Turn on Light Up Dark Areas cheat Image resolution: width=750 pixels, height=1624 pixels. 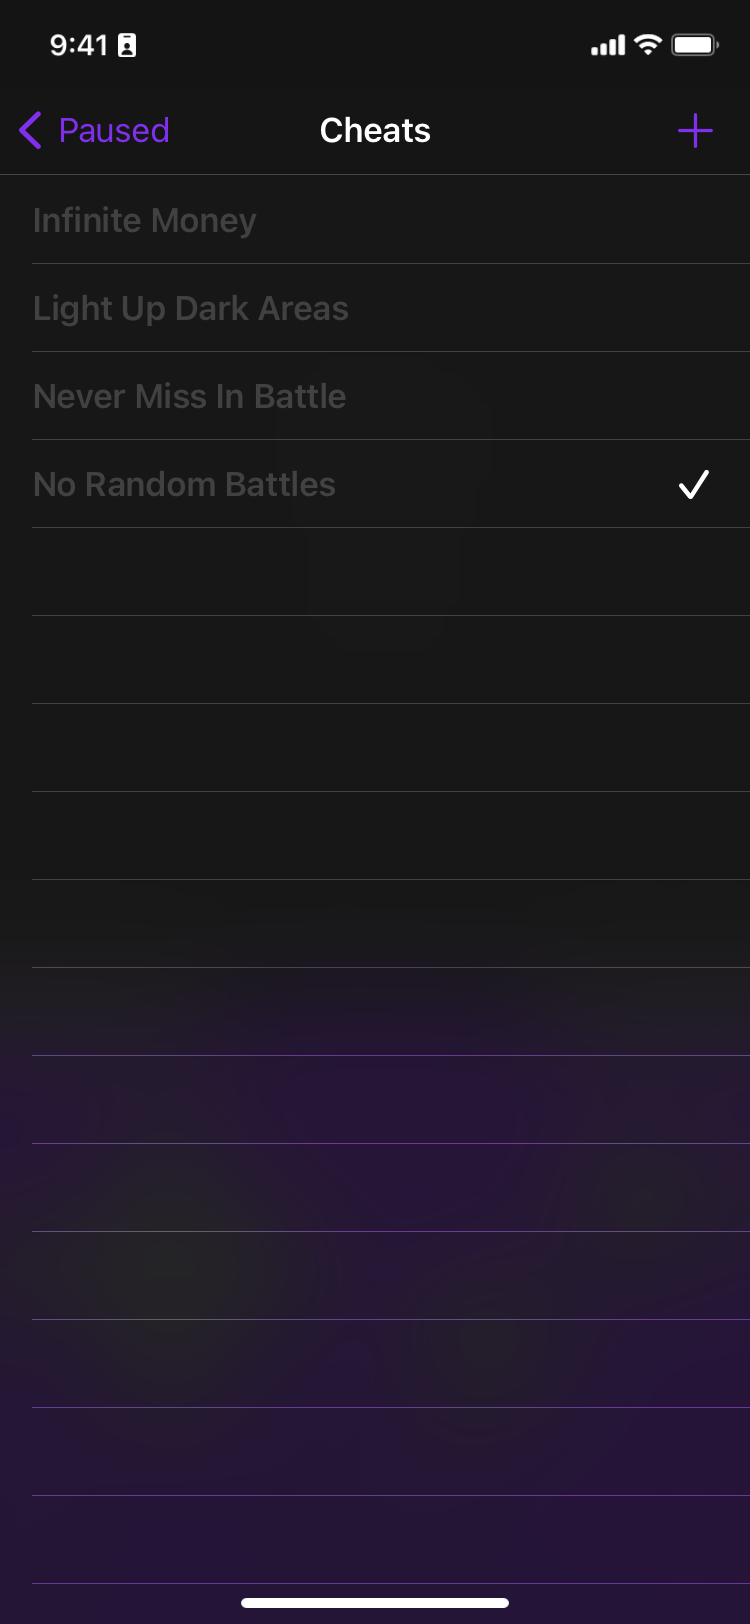[191, 308]
